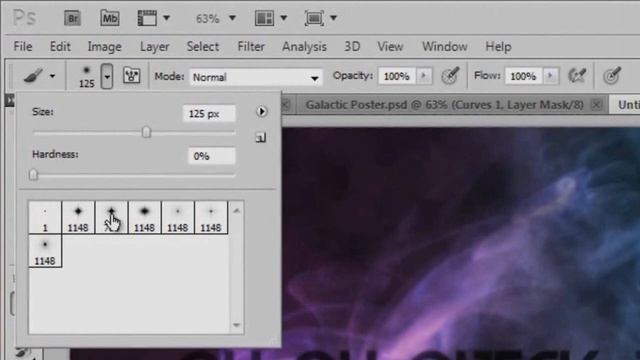Close the Galactic Poster.psd tab
The width and height of the screenshot is (640, 360).
click(596, 105)
